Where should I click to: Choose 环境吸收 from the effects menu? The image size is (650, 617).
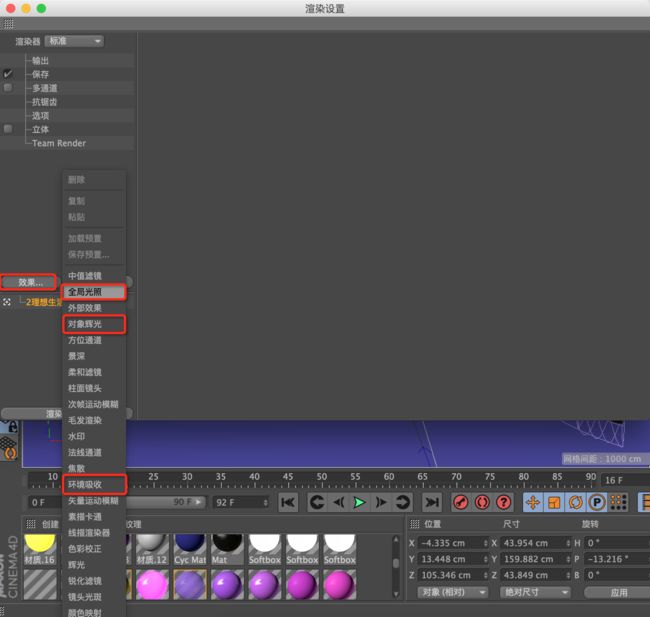point(95,485)
